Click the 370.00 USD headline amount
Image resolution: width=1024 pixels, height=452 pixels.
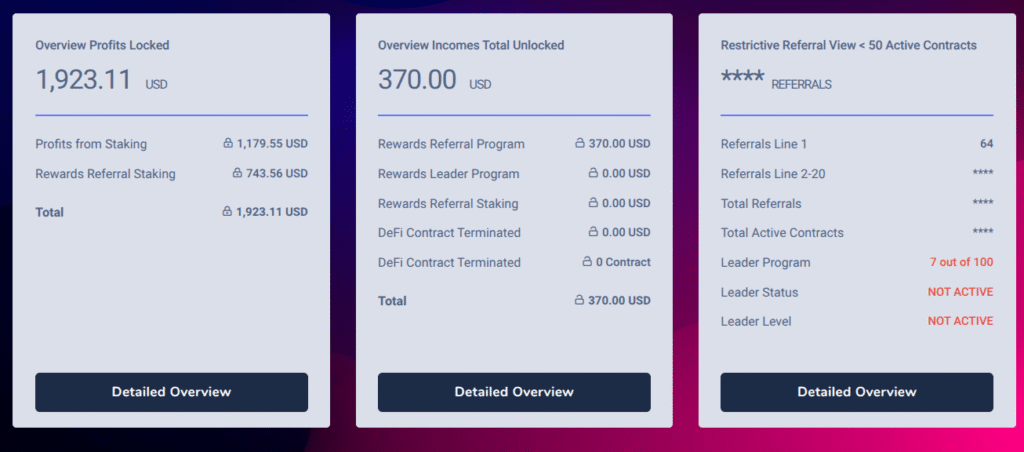[434, 80]
